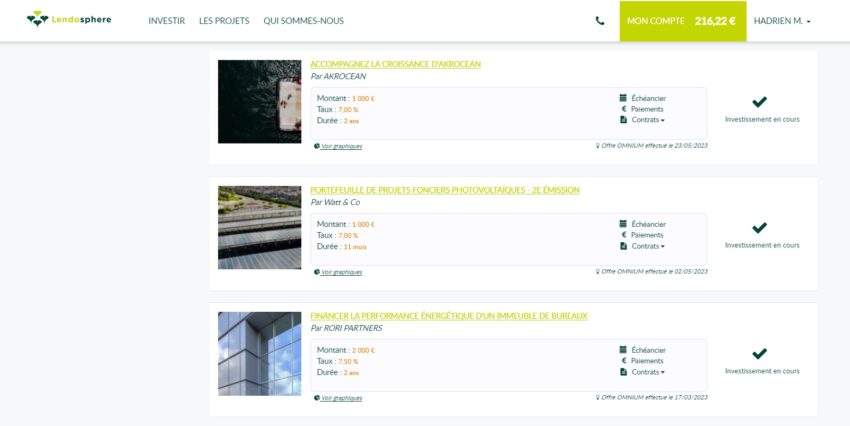Open Financer la performance énergétique project link

(449, 315)
